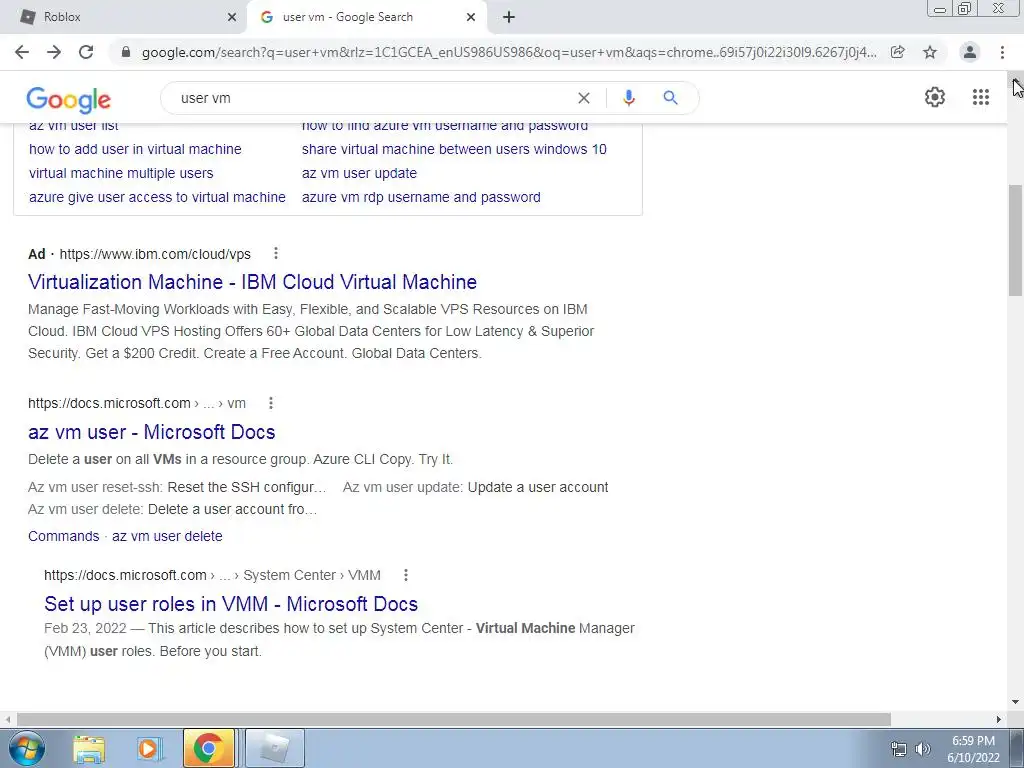Launch Windows Media Player from taskbar
This screenshot has width=1024, height=768.
[x=149, y=748]
